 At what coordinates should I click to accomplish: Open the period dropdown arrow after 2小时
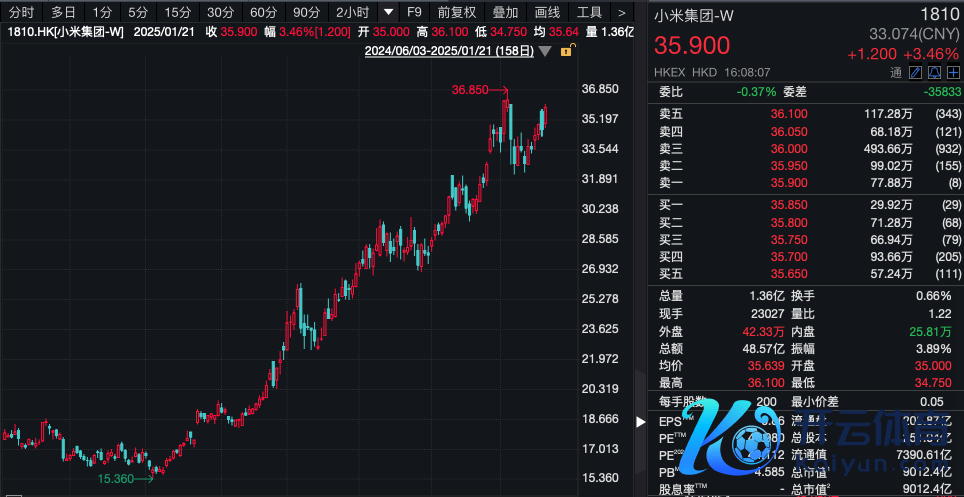[388, 13]
